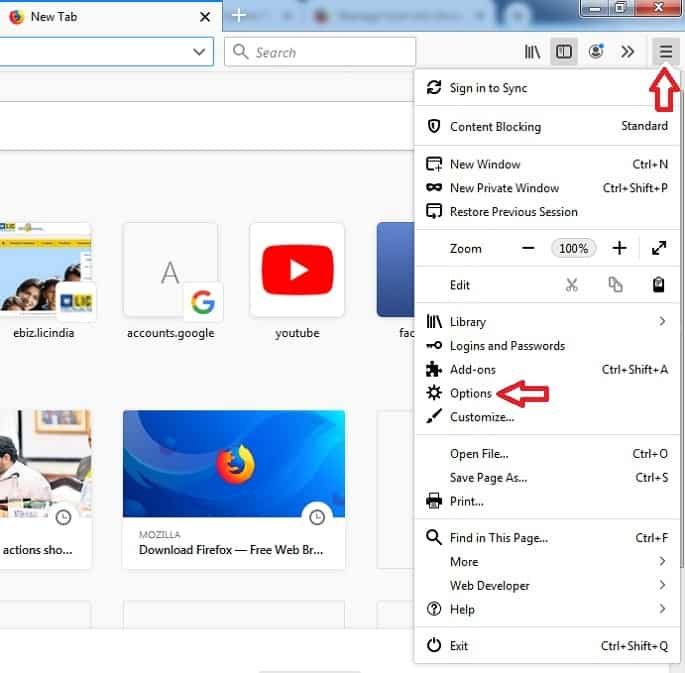Click the Content Blocking shield icon

(433, 126)
